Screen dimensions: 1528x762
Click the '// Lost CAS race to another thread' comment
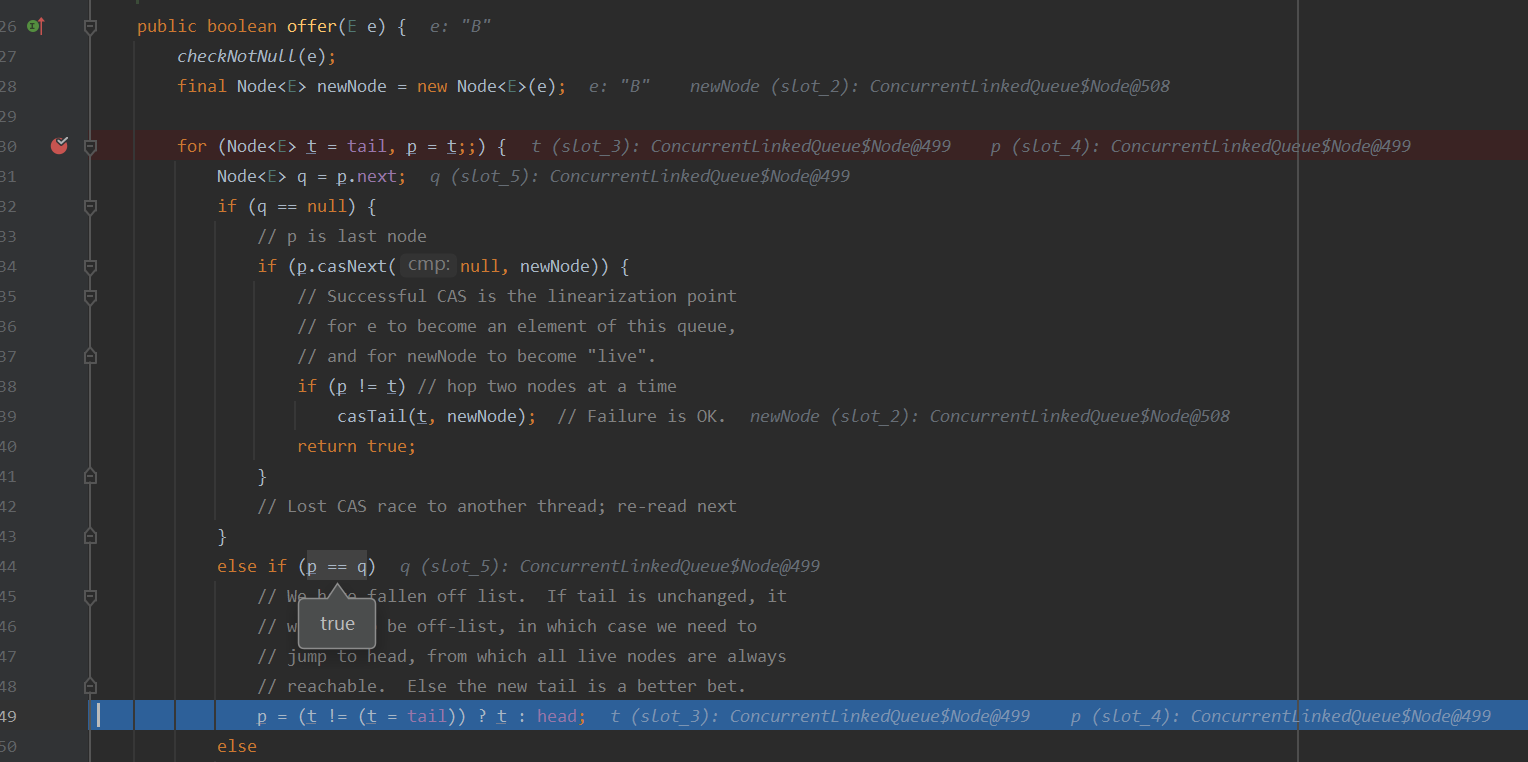(x=496, y=506)
